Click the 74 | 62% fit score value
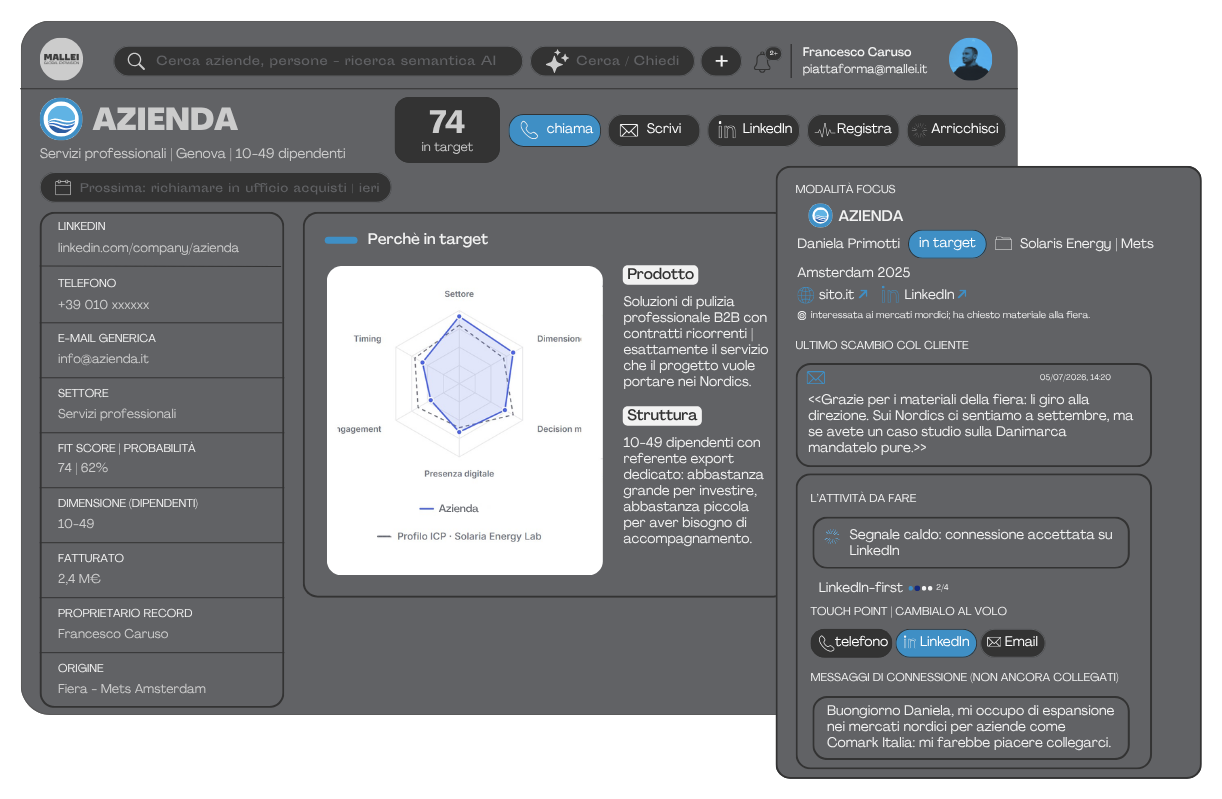 (83, 468)
